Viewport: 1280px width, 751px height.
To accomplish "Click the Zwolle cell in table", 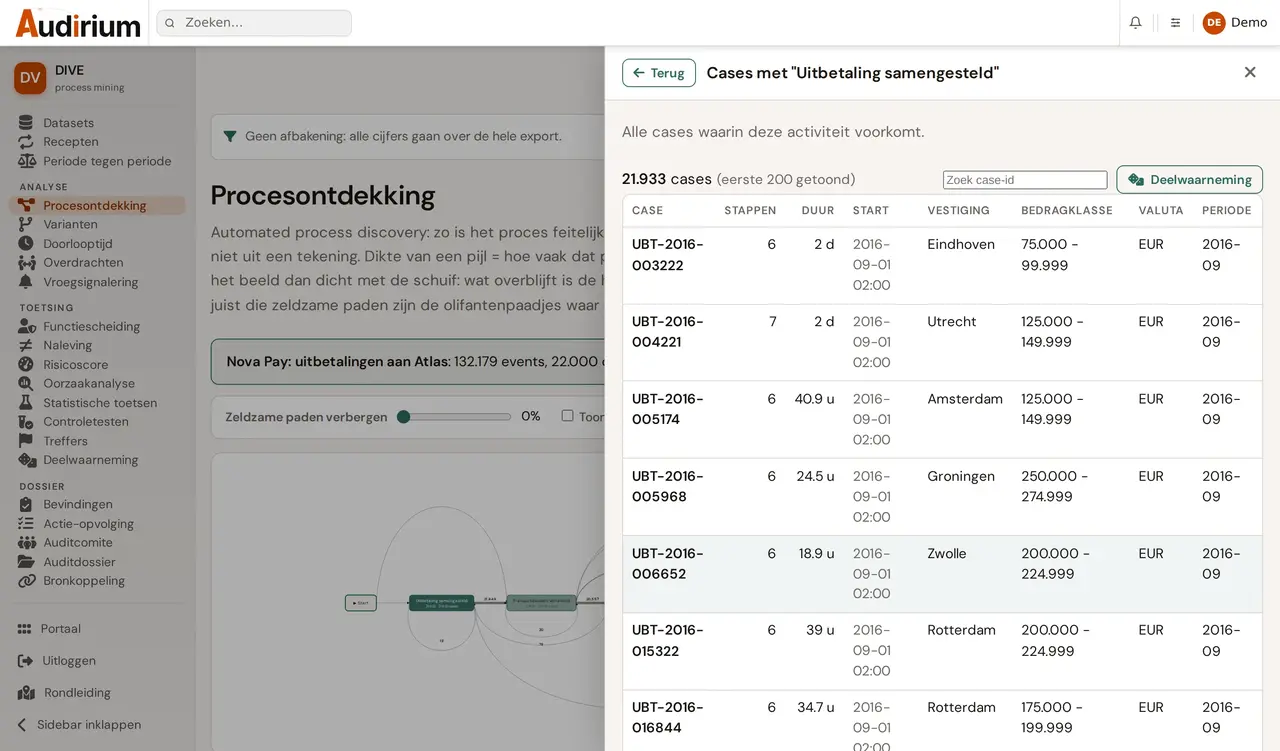I will (x=946, y=554).
